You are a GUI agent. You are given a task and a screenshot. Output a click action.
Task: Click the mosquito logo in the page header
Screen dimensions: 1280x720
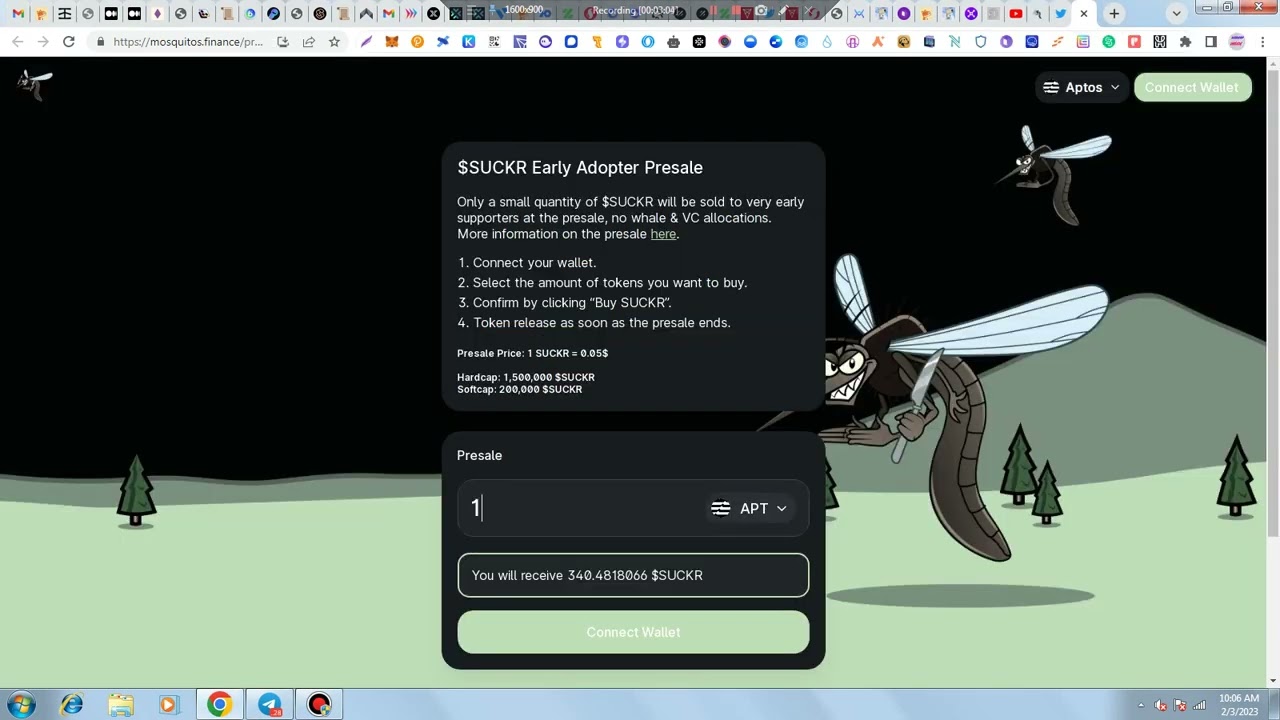pyautogui.click(x=34, y=84)
